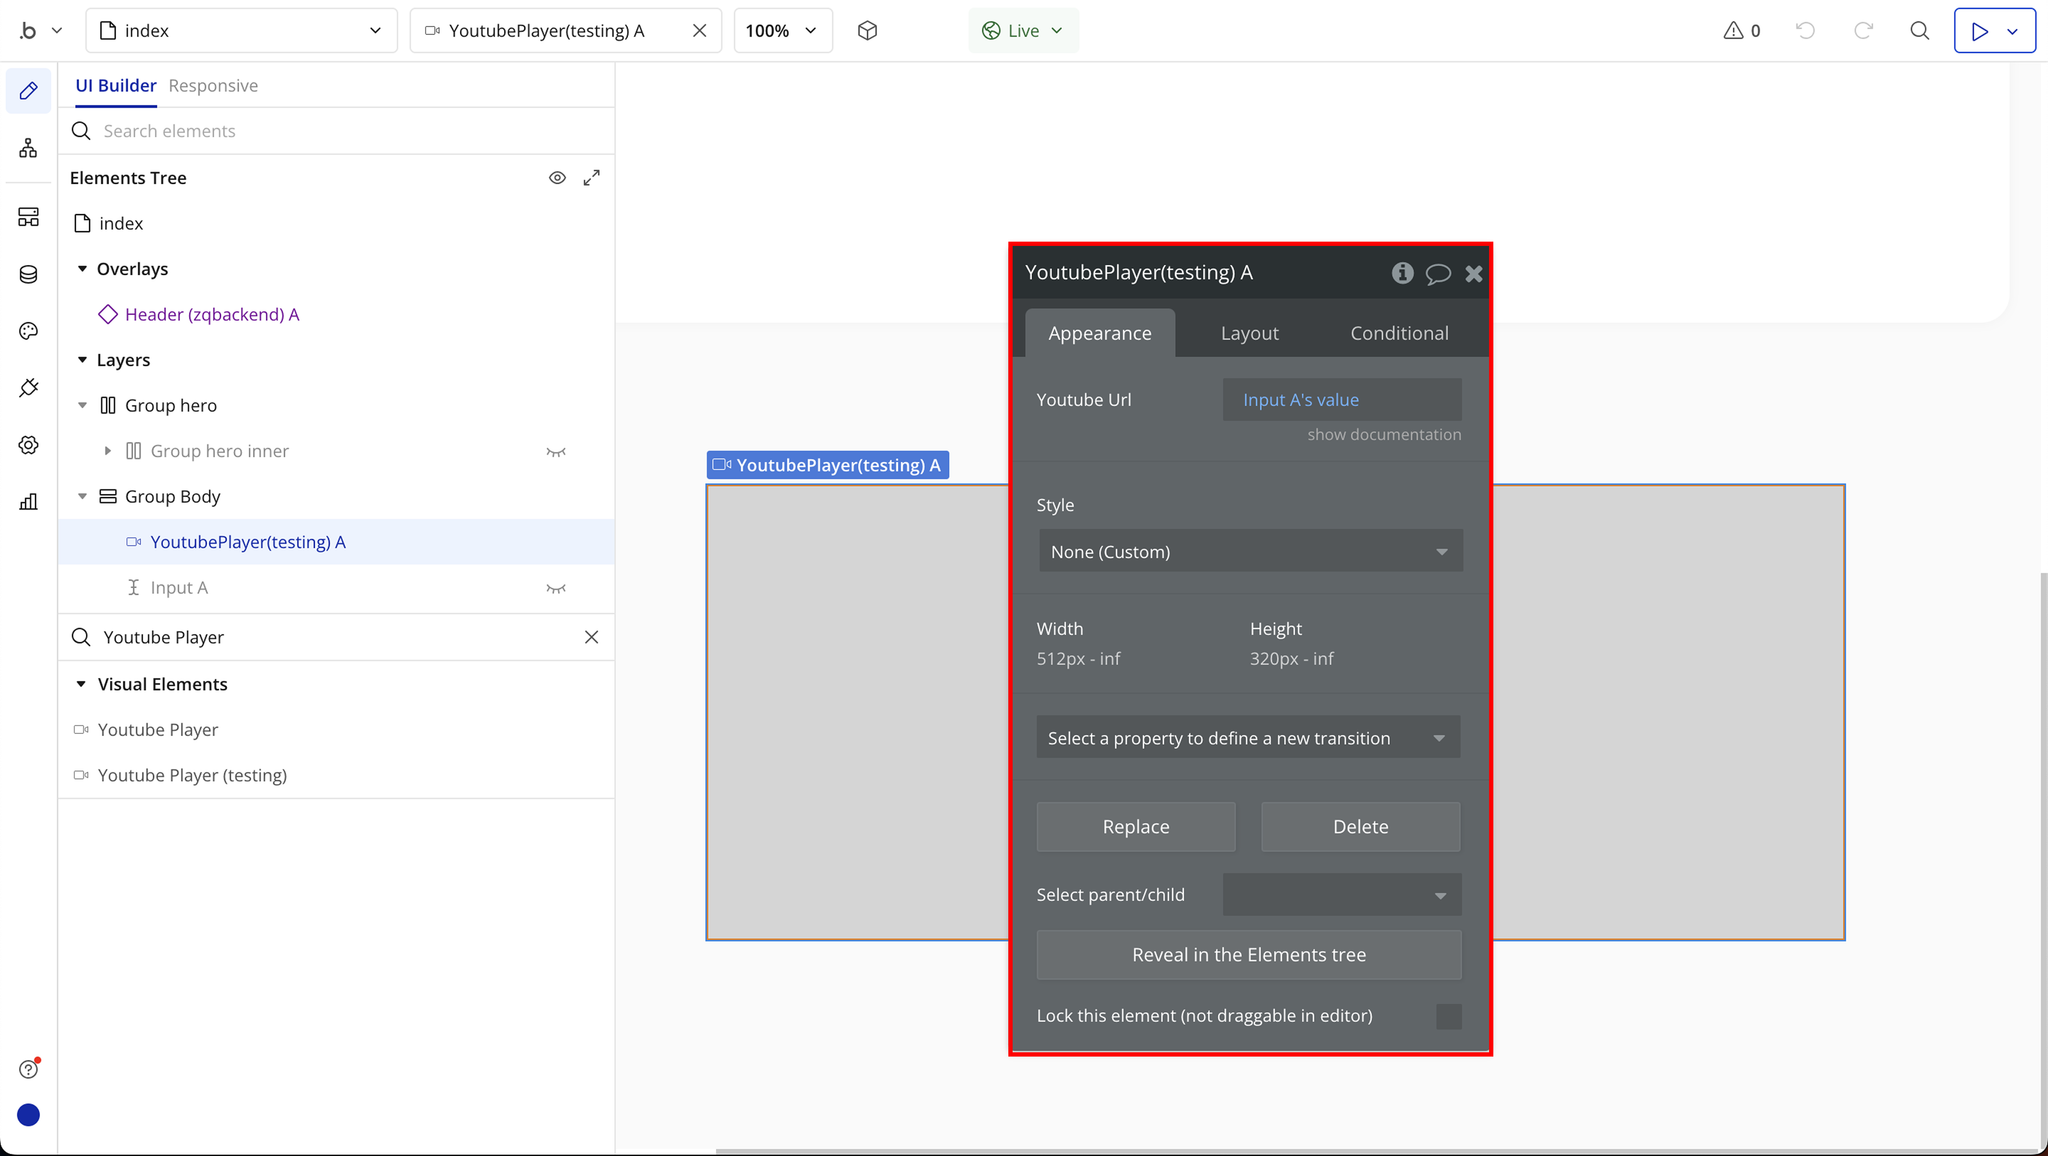Open comment bubble in property editor header
Viewport: 2048px width, 1156px height.
tap(1438, 273)
